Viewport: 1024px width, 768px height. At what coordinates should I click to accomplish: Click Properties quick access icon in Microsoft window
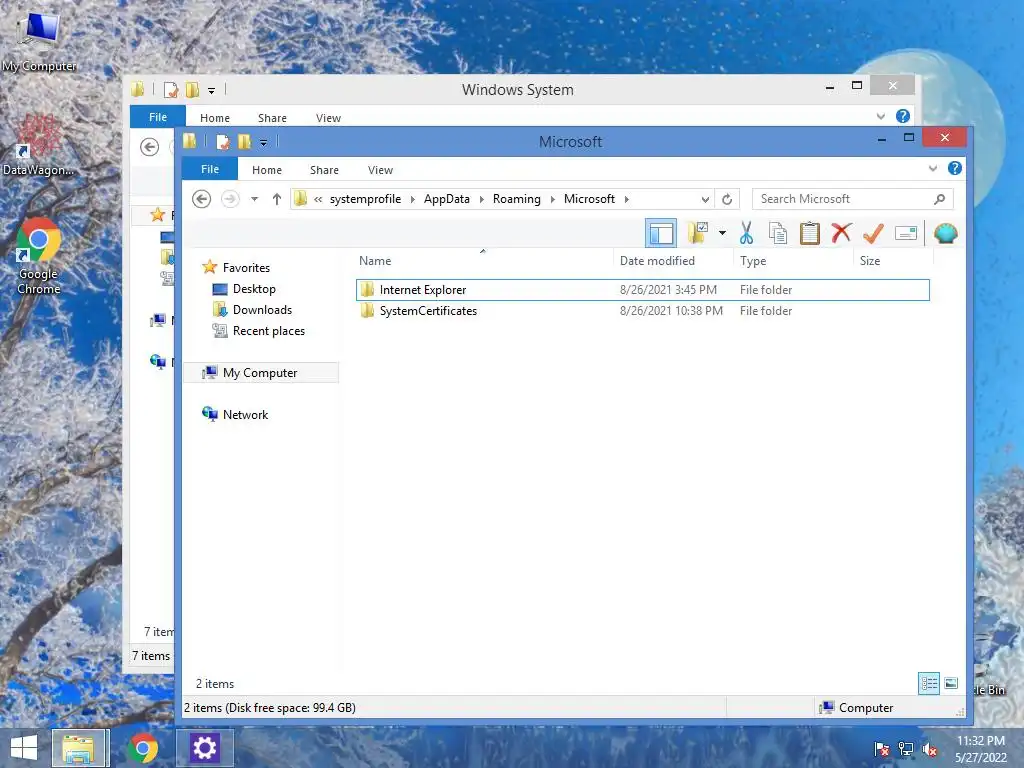coord(223,142)
